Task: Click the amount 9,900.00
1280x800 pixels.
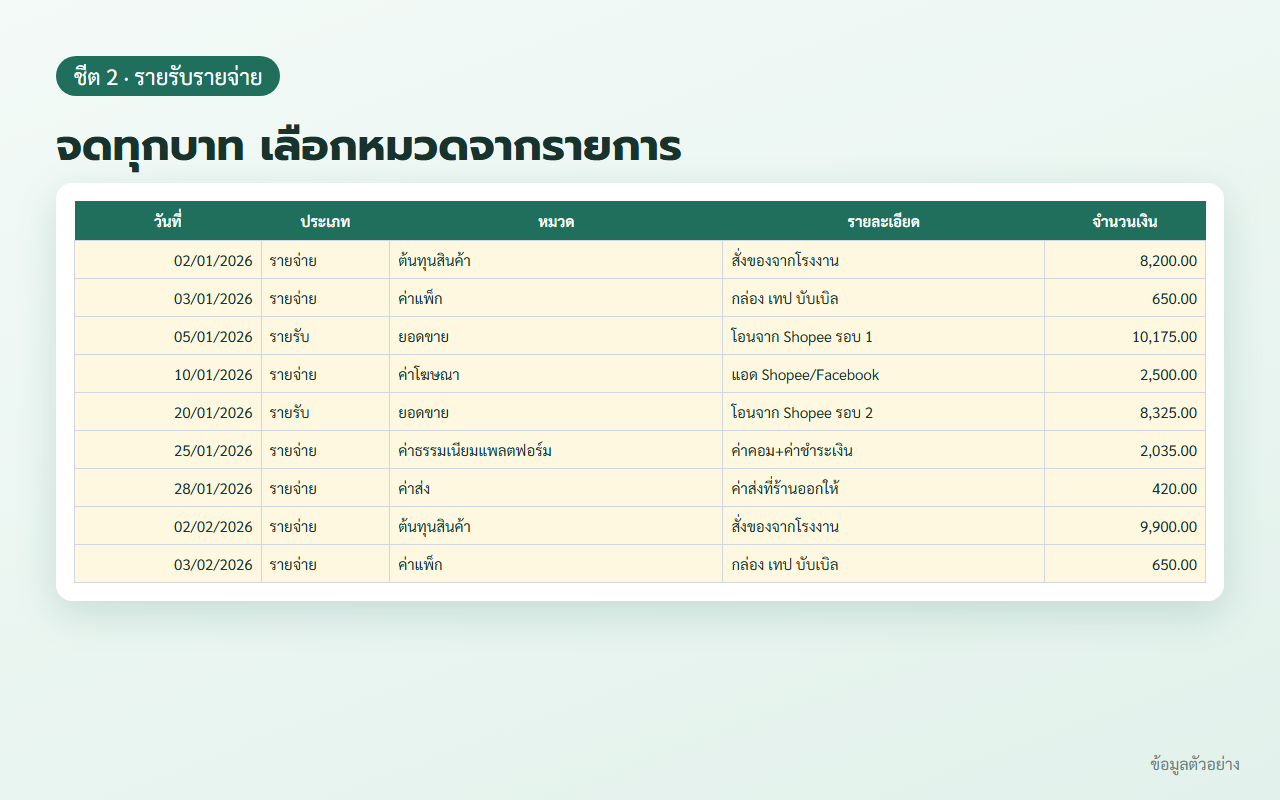Action: pyautogui.click(x=1125, y=526)
